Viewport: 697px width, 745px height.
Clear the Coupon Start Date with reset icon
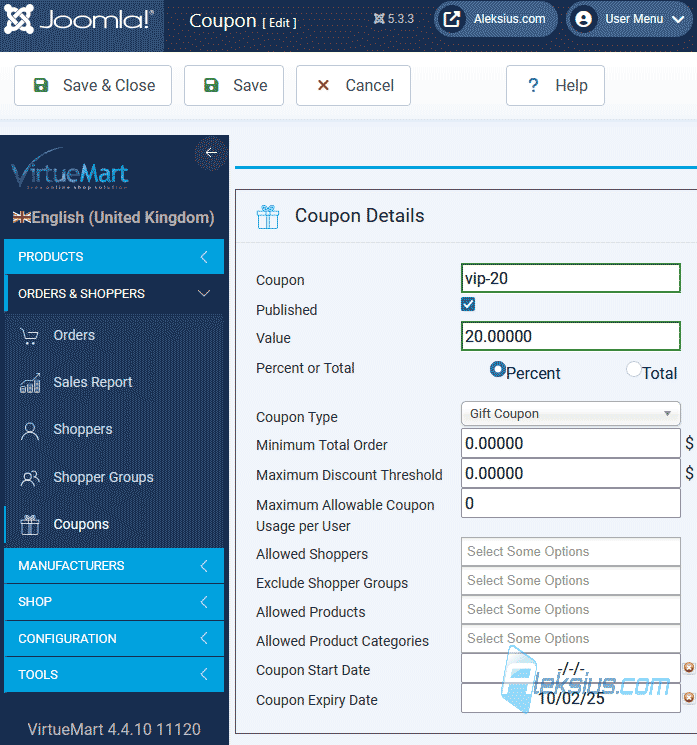pyautogui.click(x=689, y=668)
